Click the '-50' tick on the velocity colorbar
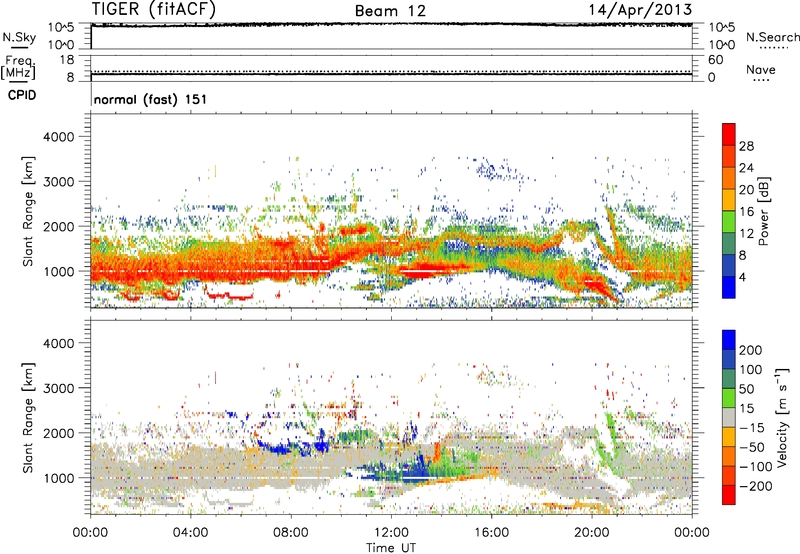 point(753,447)
